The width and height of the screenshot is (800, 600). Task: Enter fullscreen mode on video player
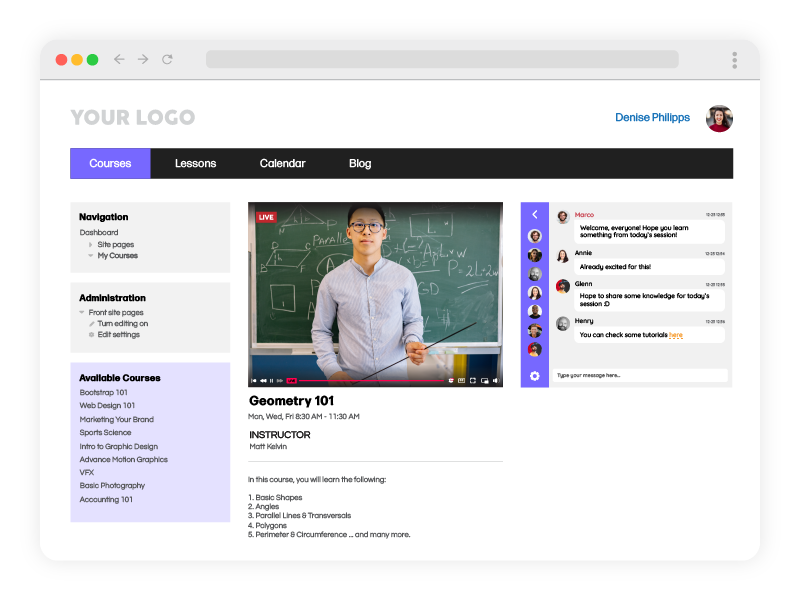tap(473, 381)
